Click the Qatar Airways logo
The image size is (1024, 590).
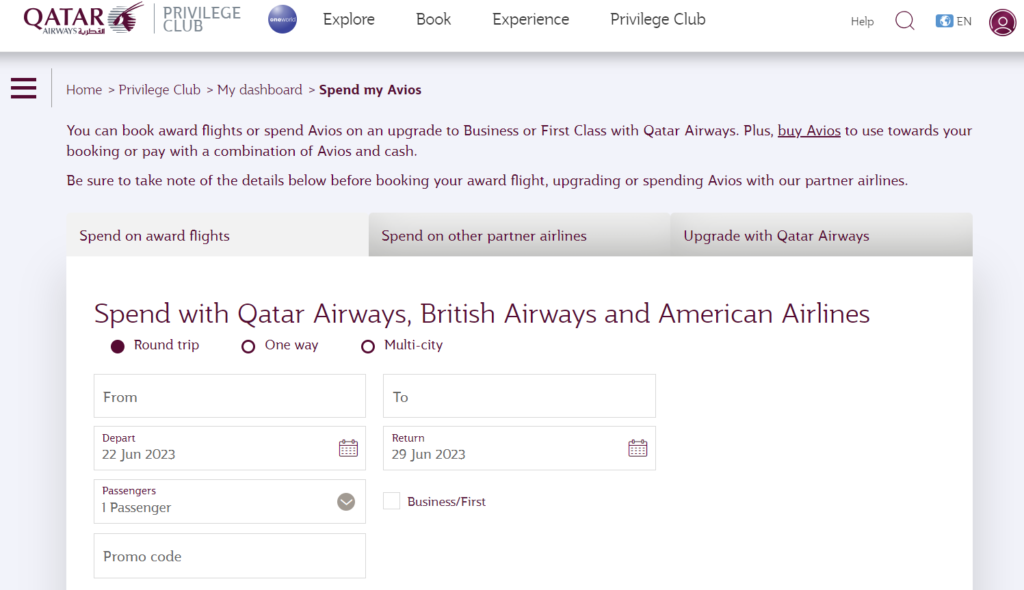click(x=83, y=18)
